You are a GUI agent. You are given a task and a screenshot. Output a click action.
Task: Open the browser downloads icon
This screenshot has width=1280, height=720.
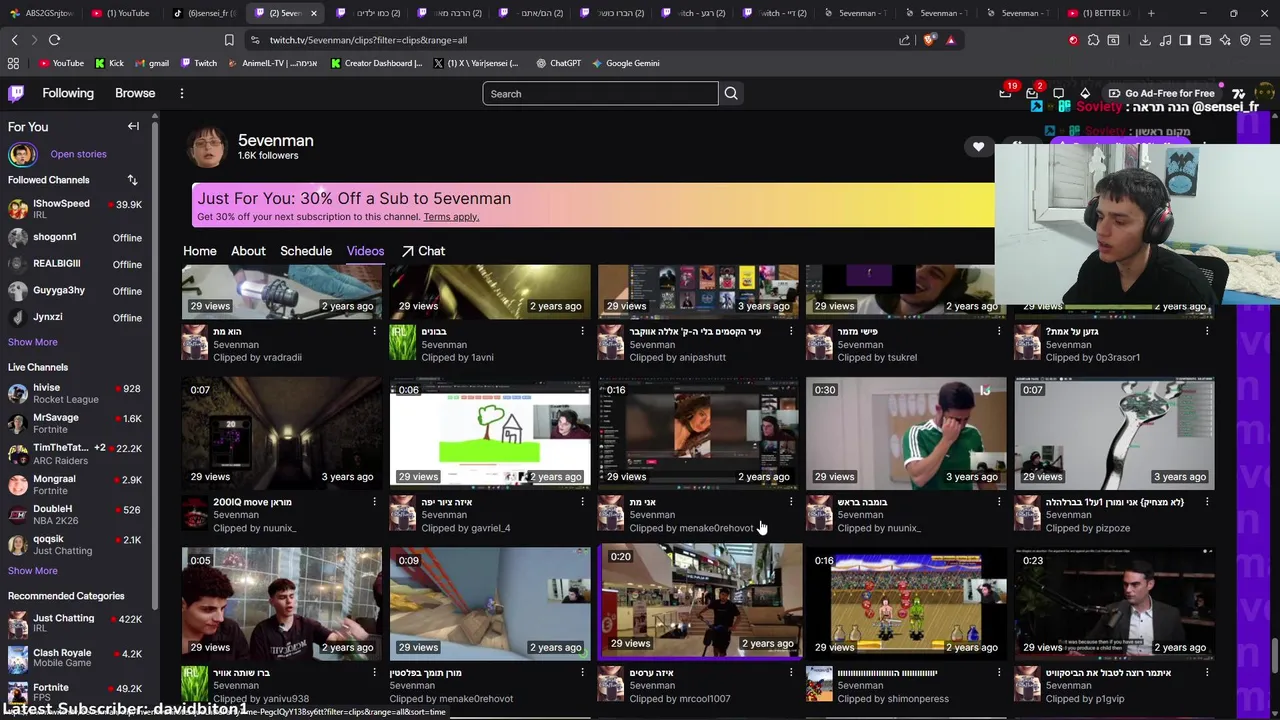1145,40
